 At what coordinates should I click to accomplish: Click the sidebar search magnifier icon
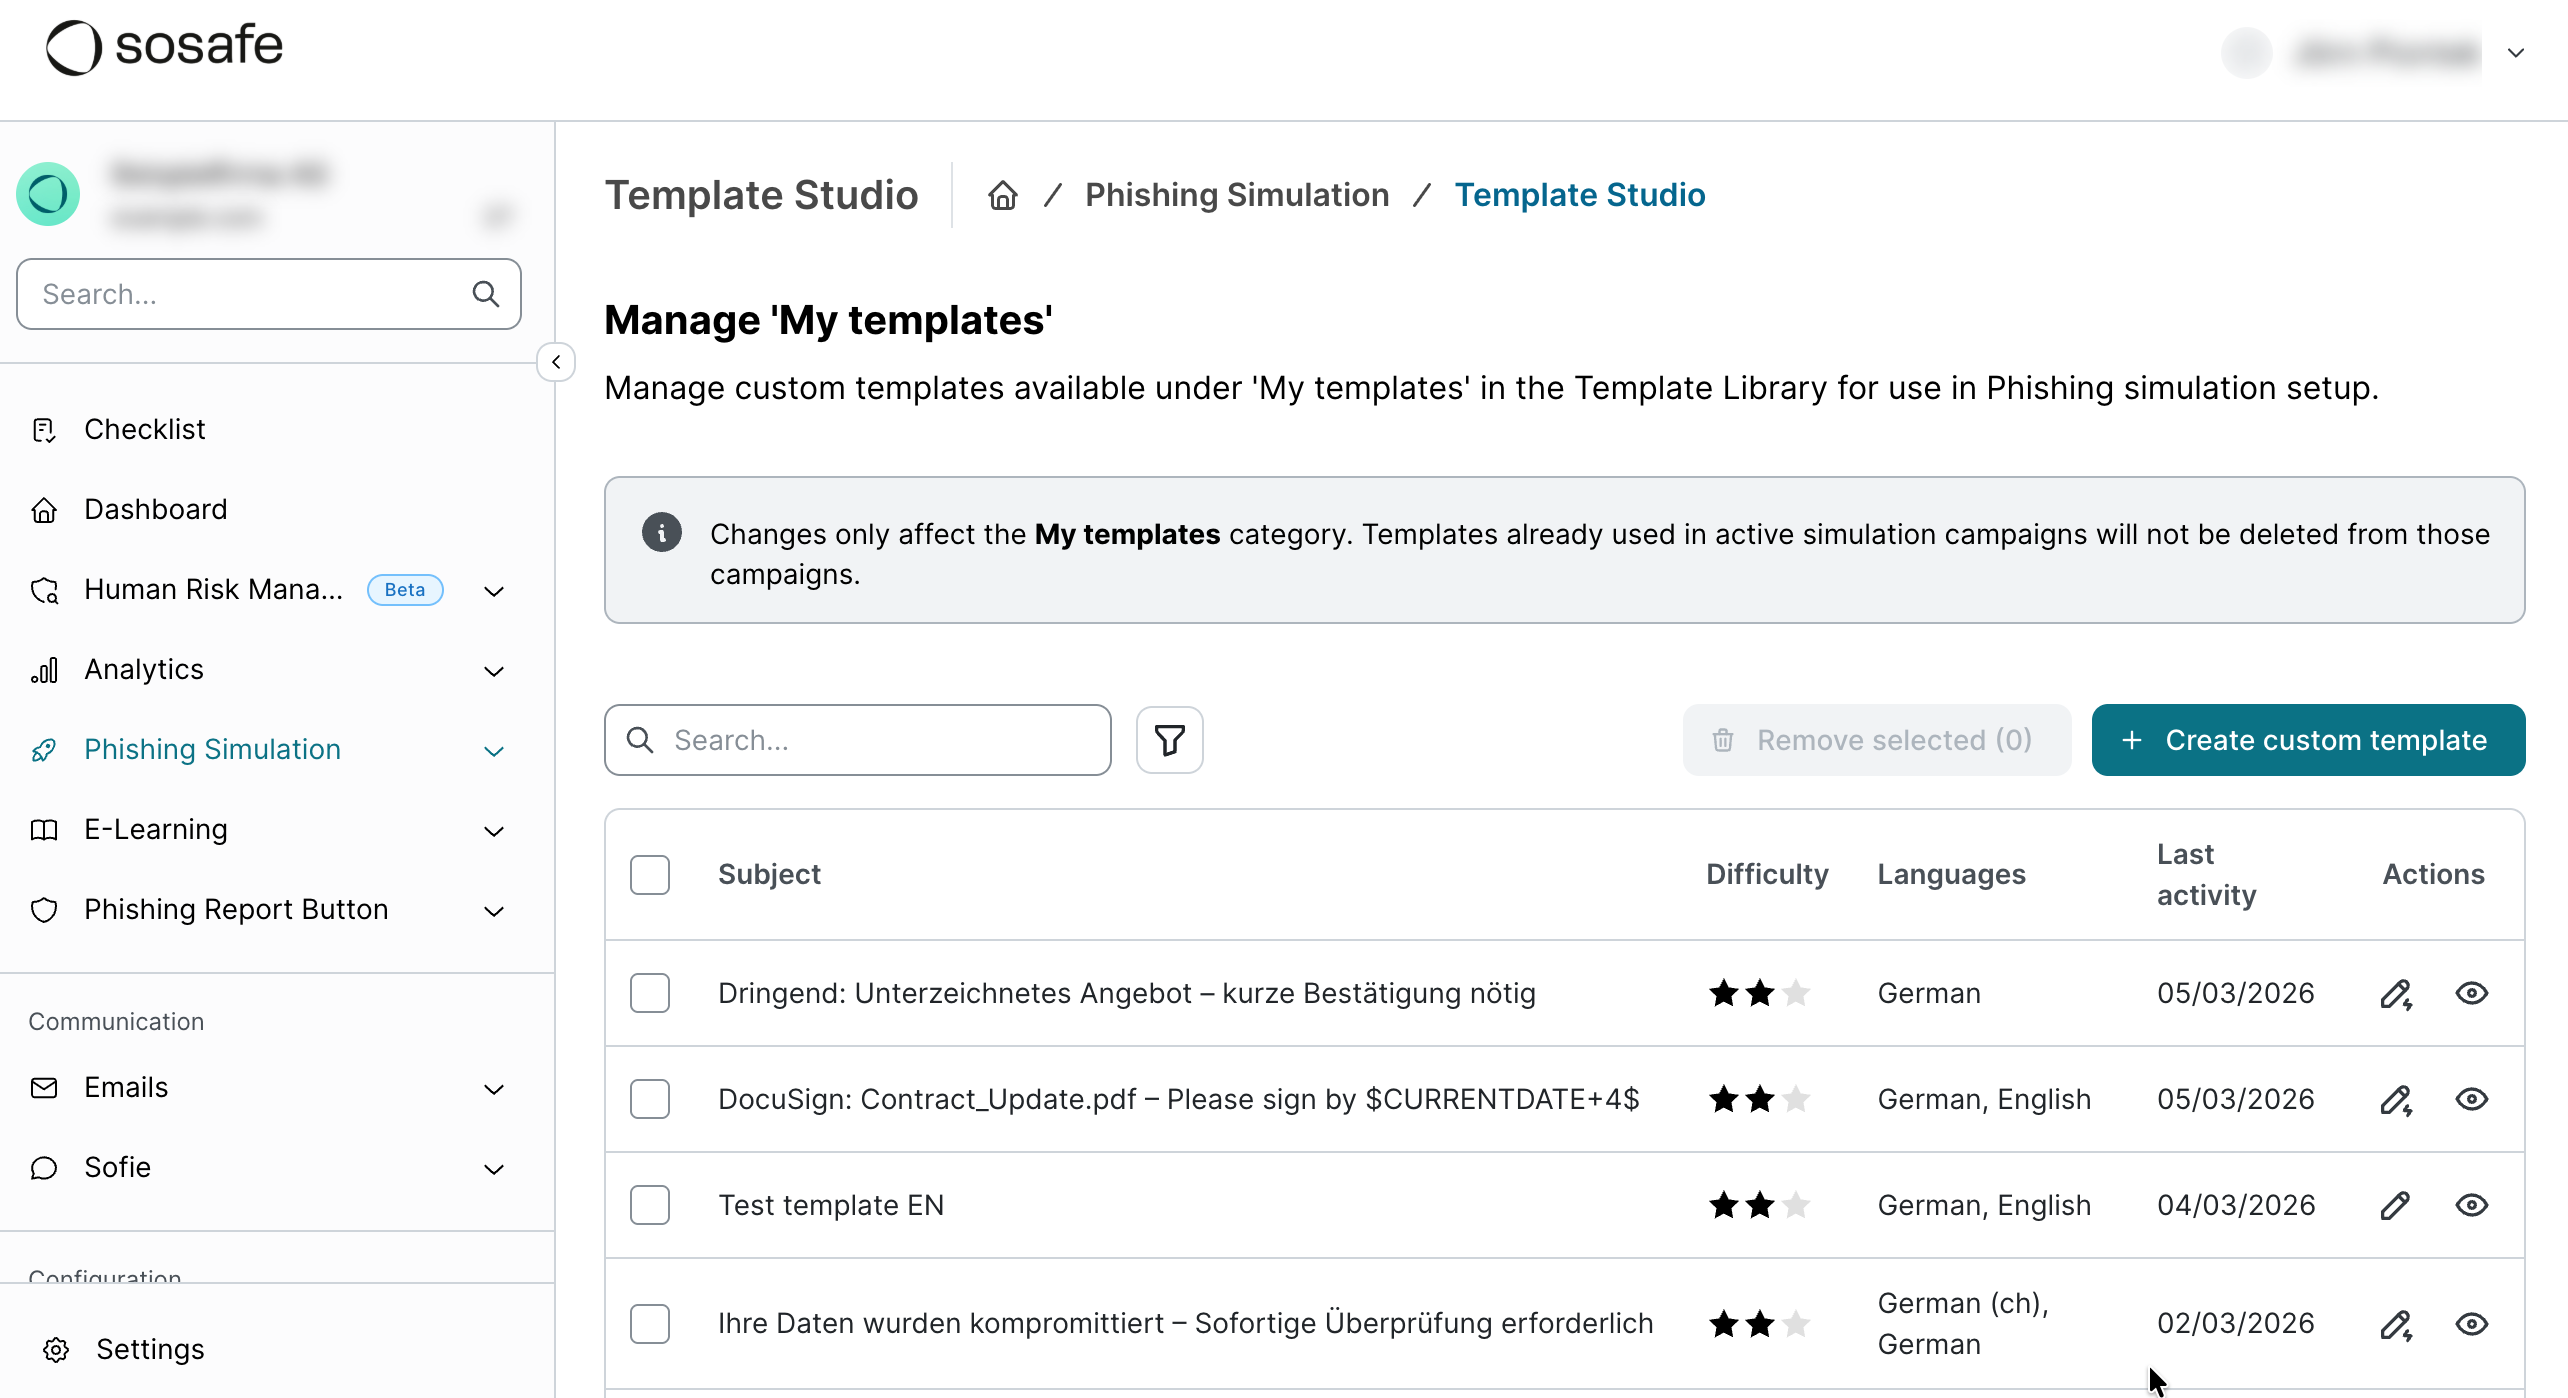click(486, 294)
